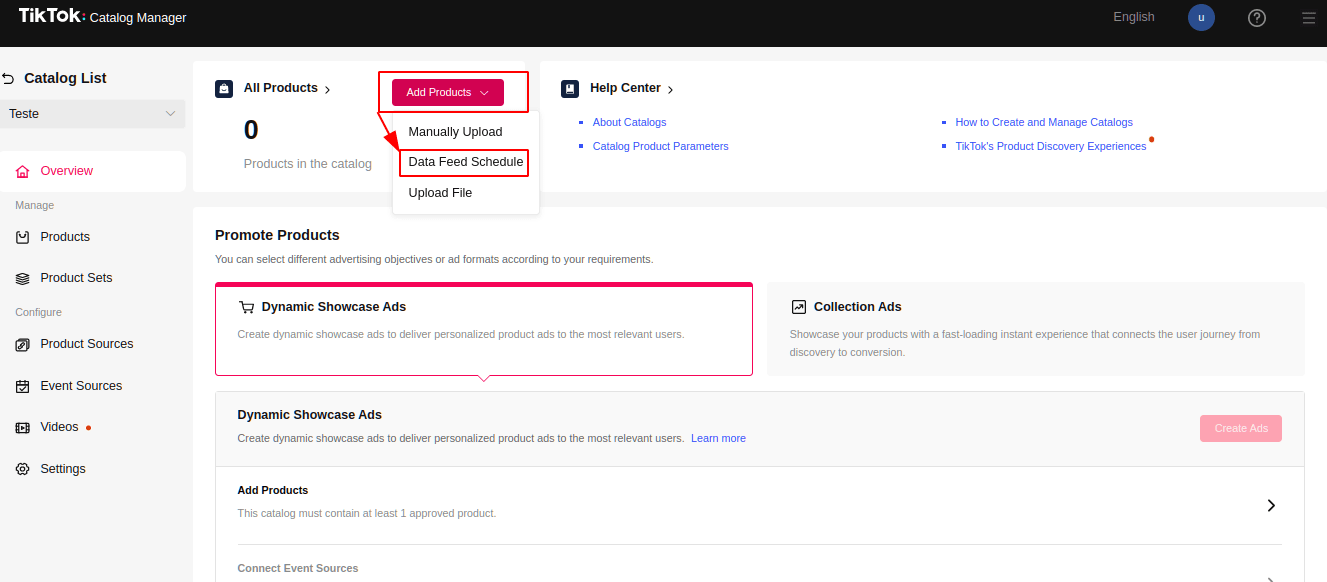The height and width of the screenshot is (582, 1327).
Task: Click the Product Sets stack icon
Action: pos(22,278)
